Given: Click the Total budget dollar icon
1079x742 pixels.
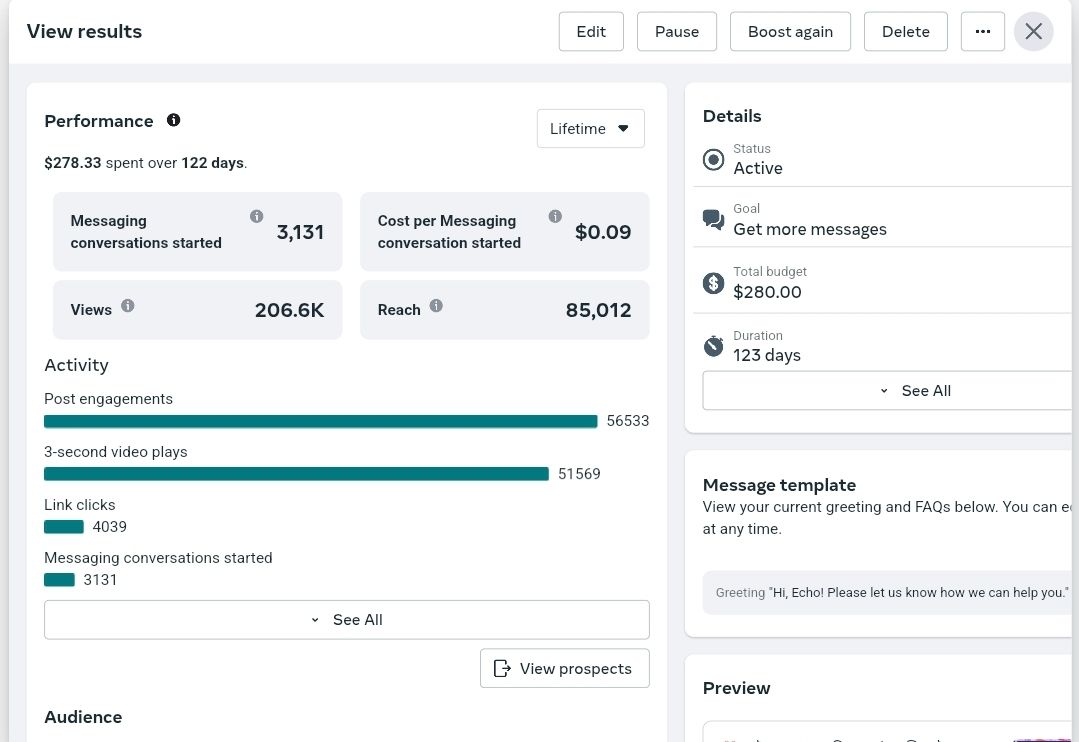Looking at the screenshot, I should (714, 283).
